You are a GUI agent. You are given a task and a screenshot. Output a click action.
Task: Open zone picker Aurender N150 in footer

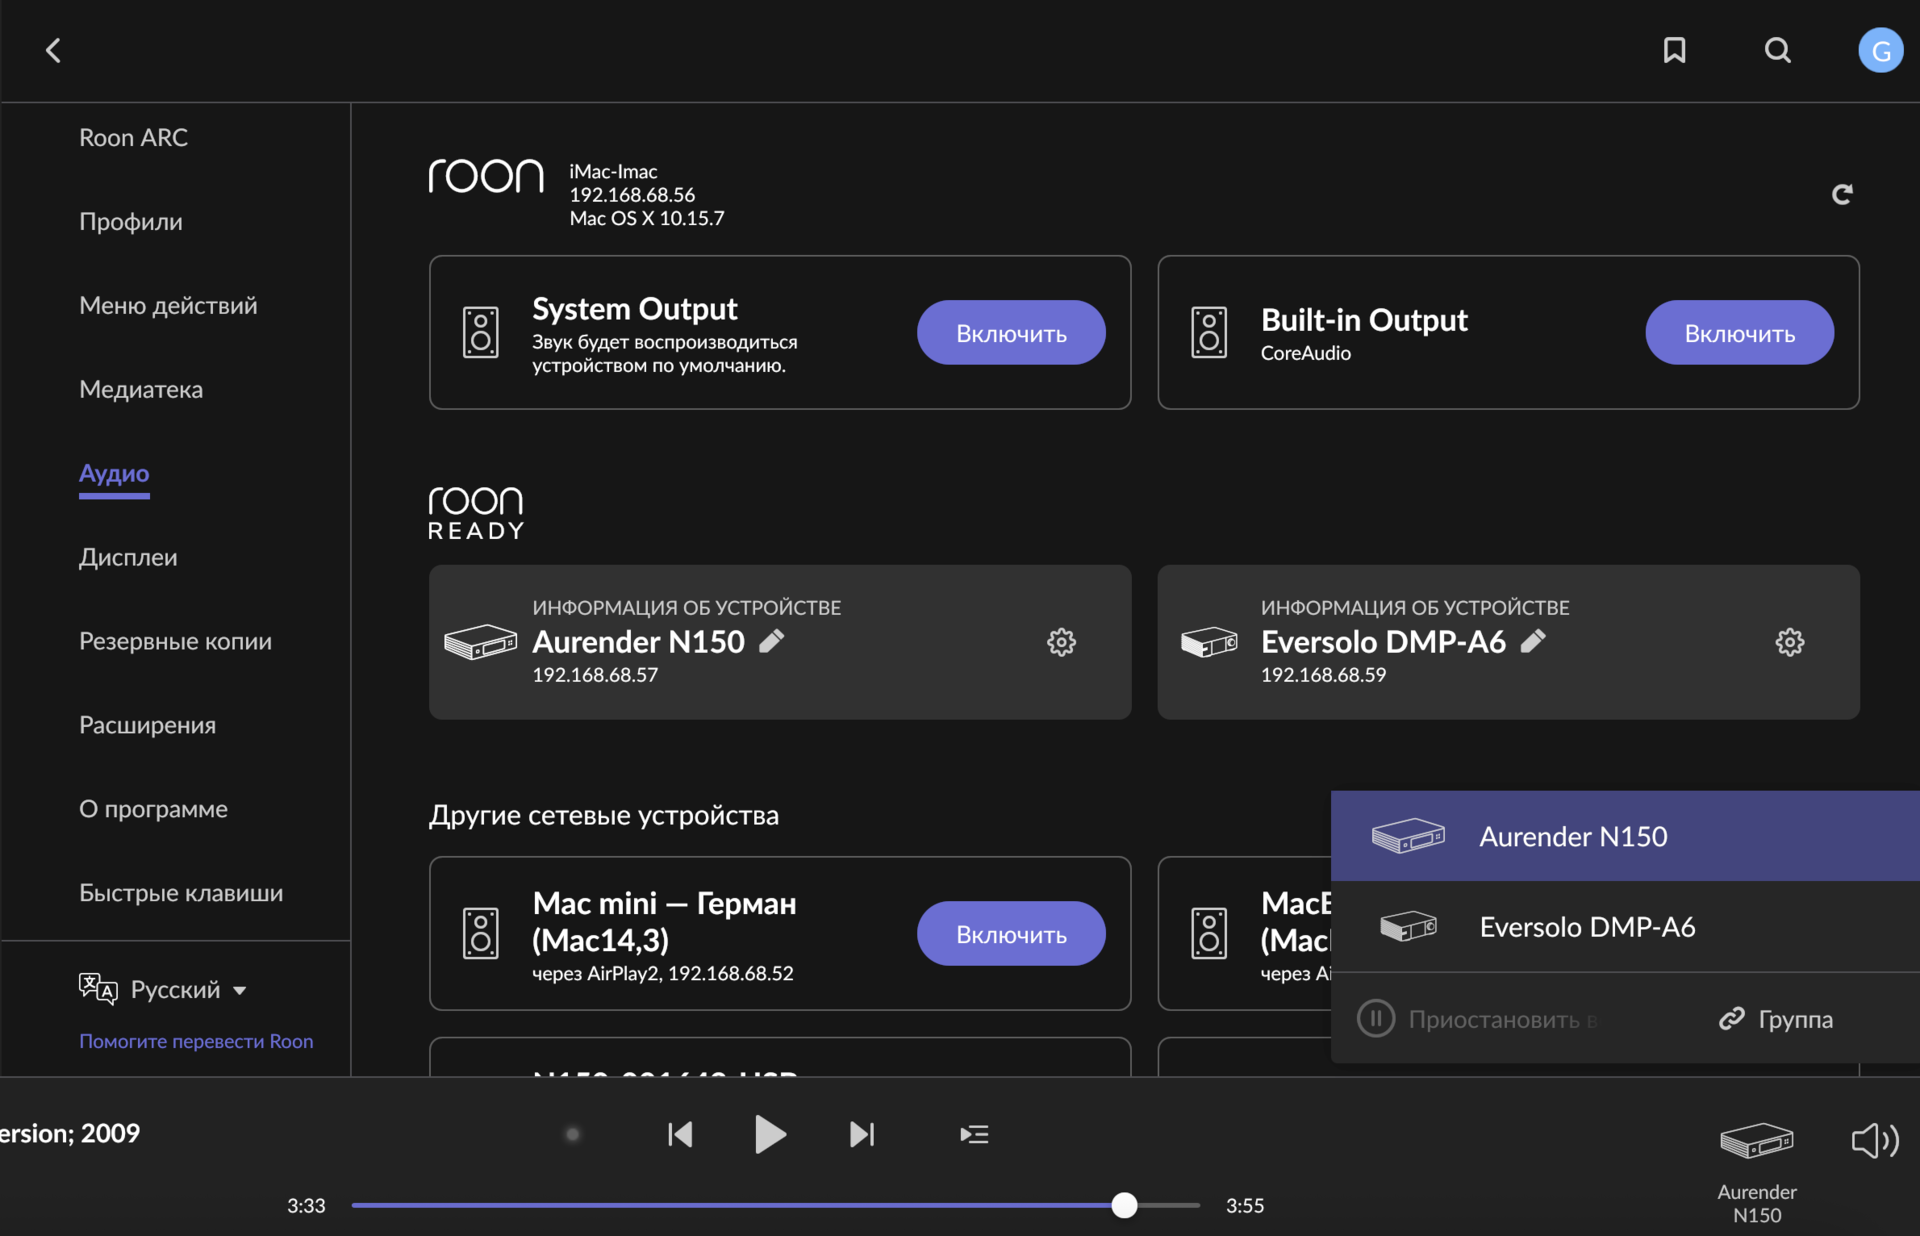(1757, 1170)
